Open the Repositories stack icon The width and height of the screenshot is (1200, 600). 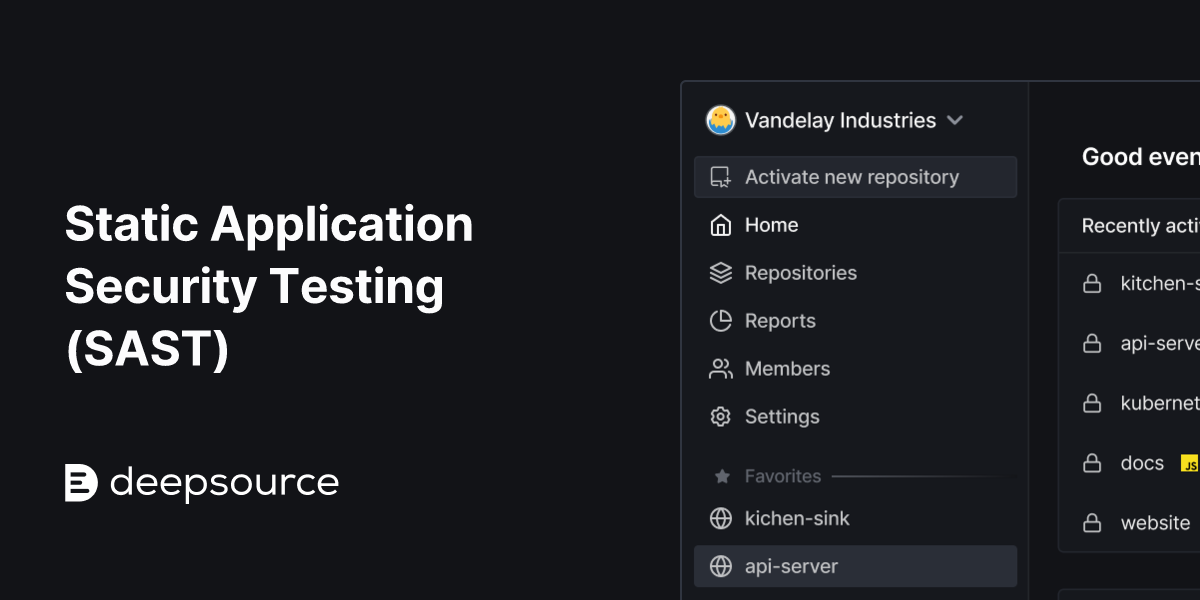pos(720,273)
